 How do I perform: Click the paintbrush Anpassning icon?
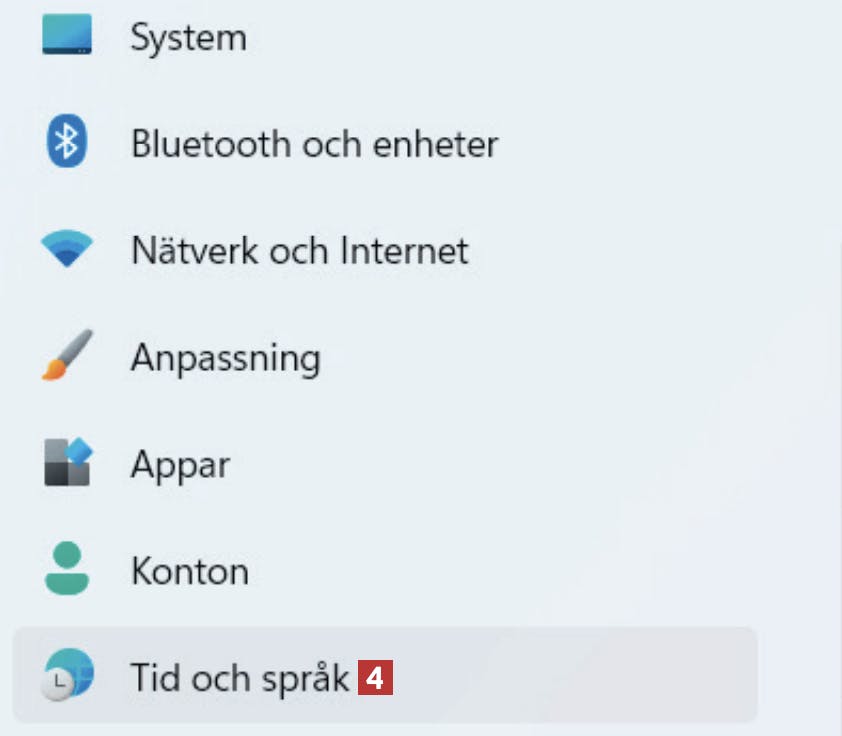[x=68, y=355]
